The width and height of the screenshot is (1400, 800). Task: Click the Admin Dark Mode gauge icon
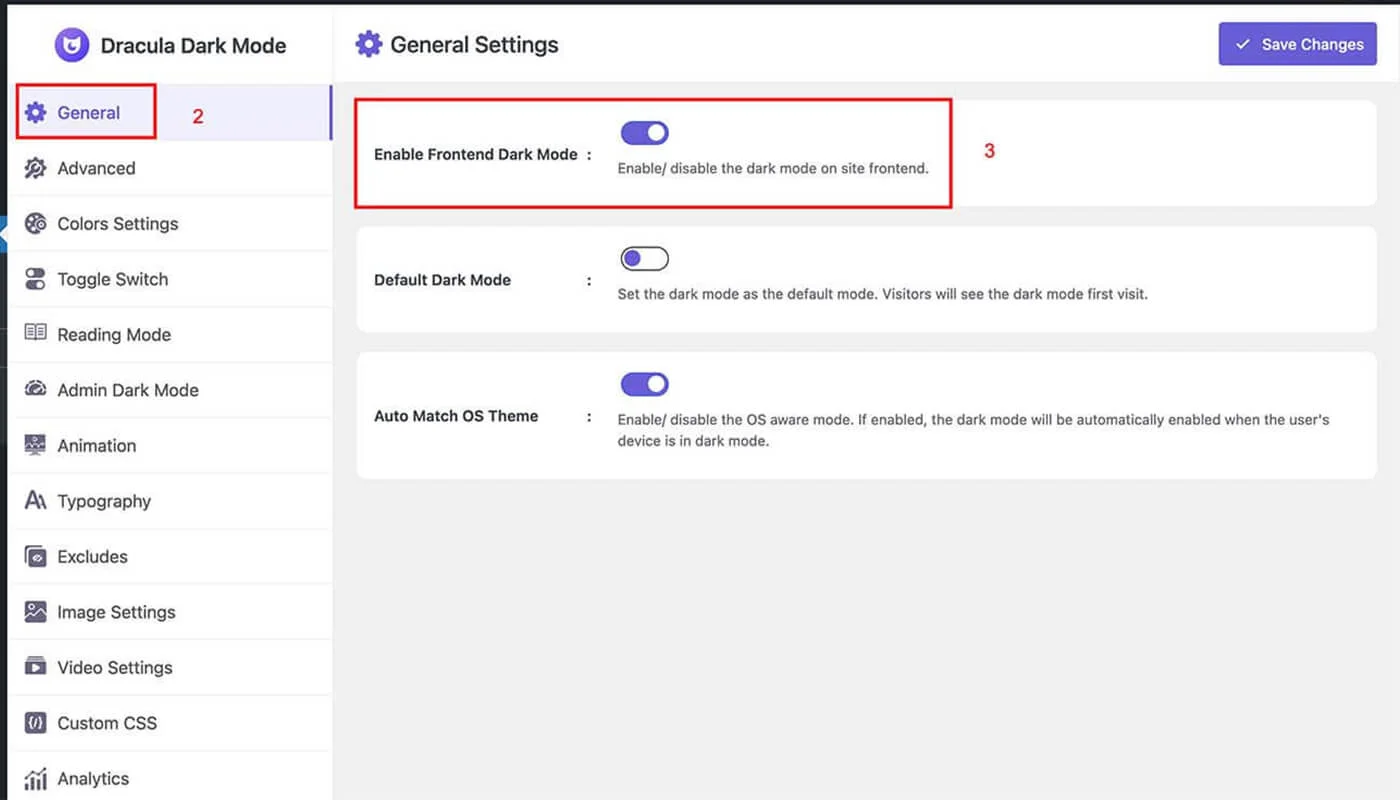[36, 390]
